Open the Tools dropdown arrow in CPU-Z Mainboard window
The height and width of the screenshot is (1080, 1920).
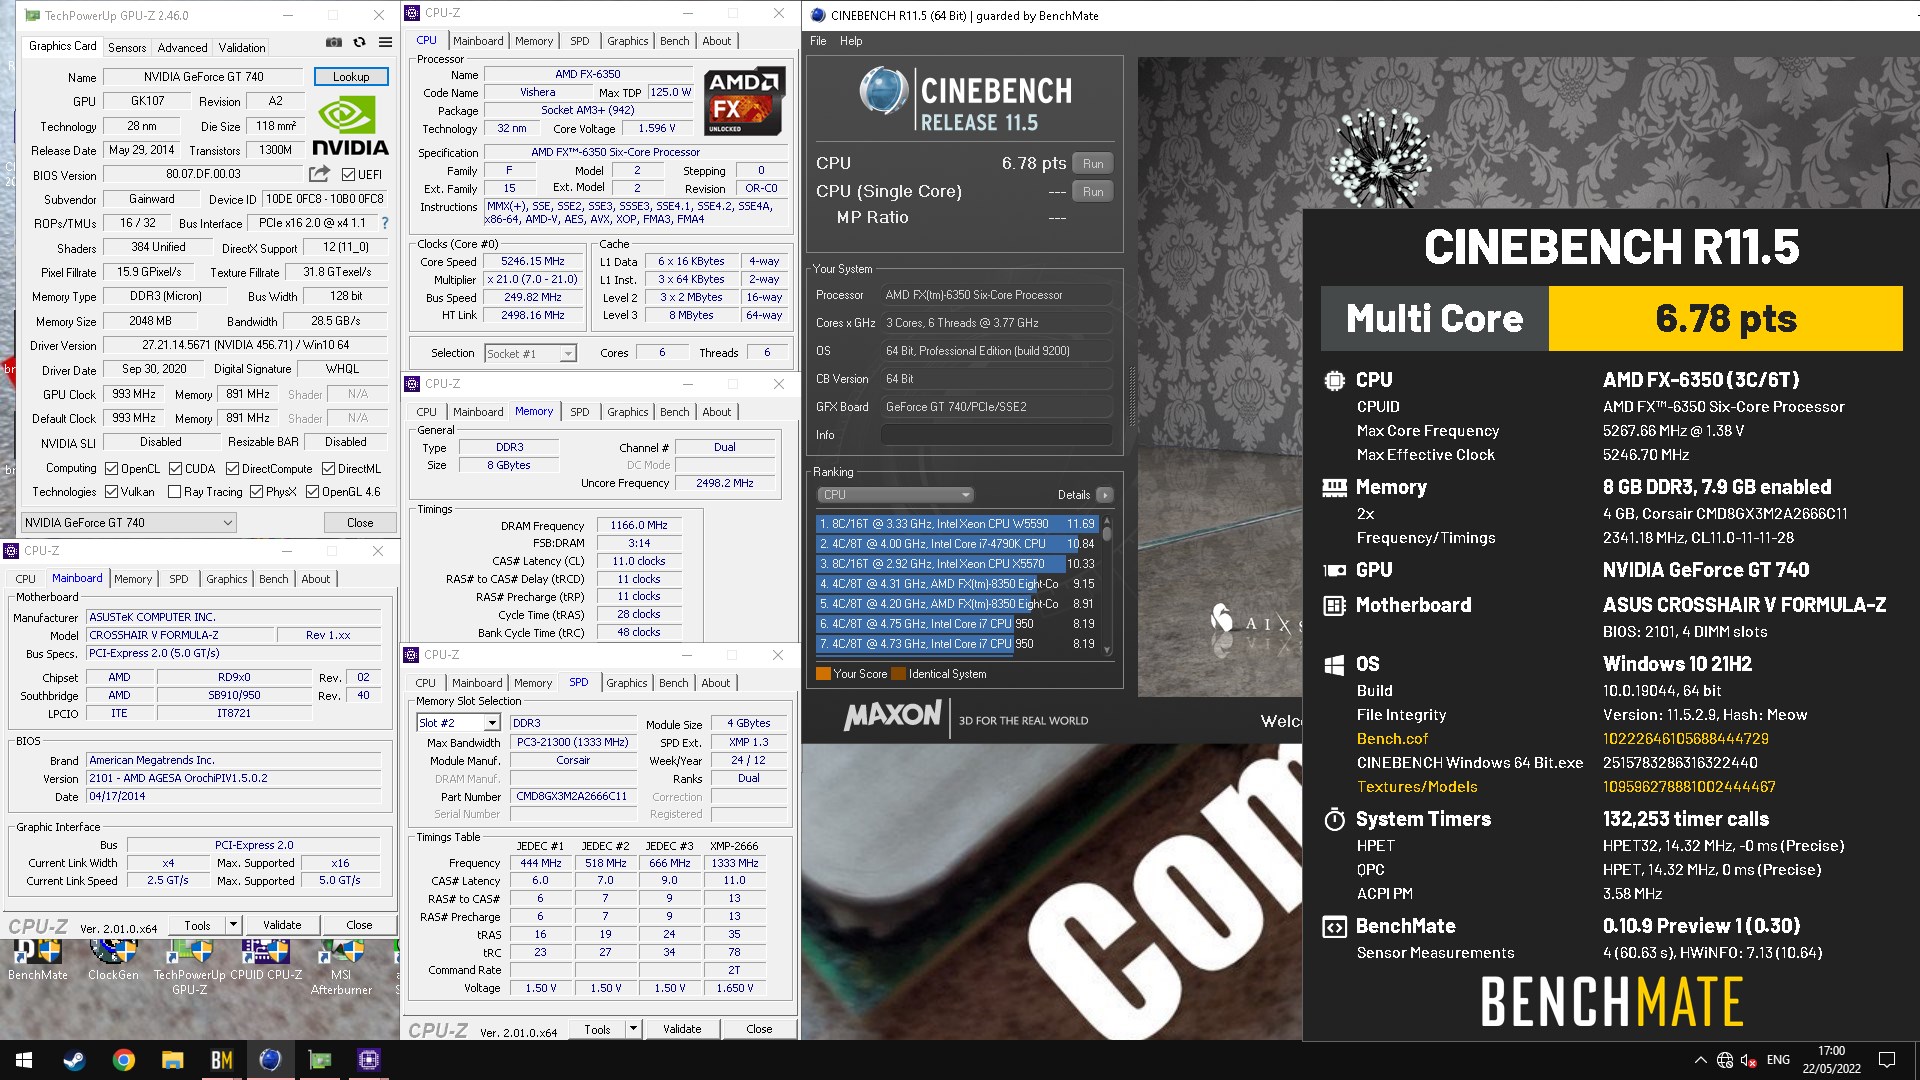pos(233,925)
